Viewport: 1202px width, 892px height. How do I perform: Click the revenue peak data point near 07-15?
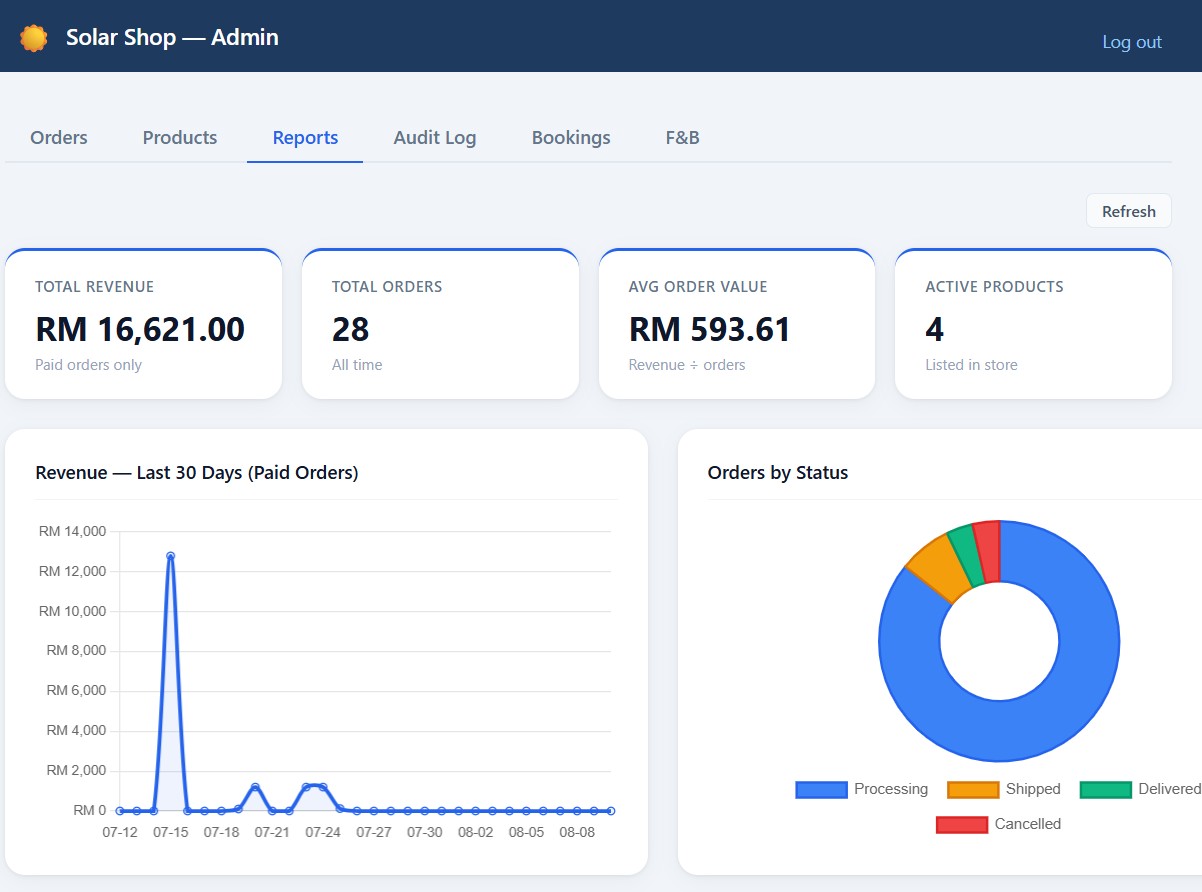(171, 556)
